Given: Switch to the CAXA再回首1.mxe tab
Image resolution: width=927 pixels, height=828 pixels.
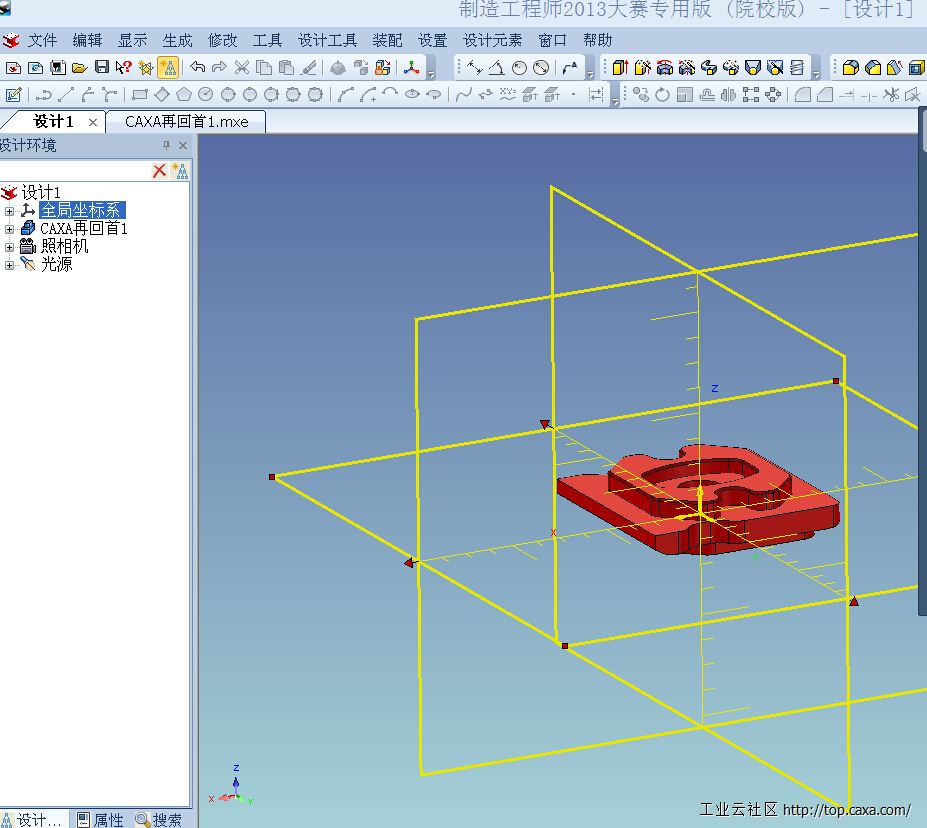Looking at the screenshot, I should (186, 122).
